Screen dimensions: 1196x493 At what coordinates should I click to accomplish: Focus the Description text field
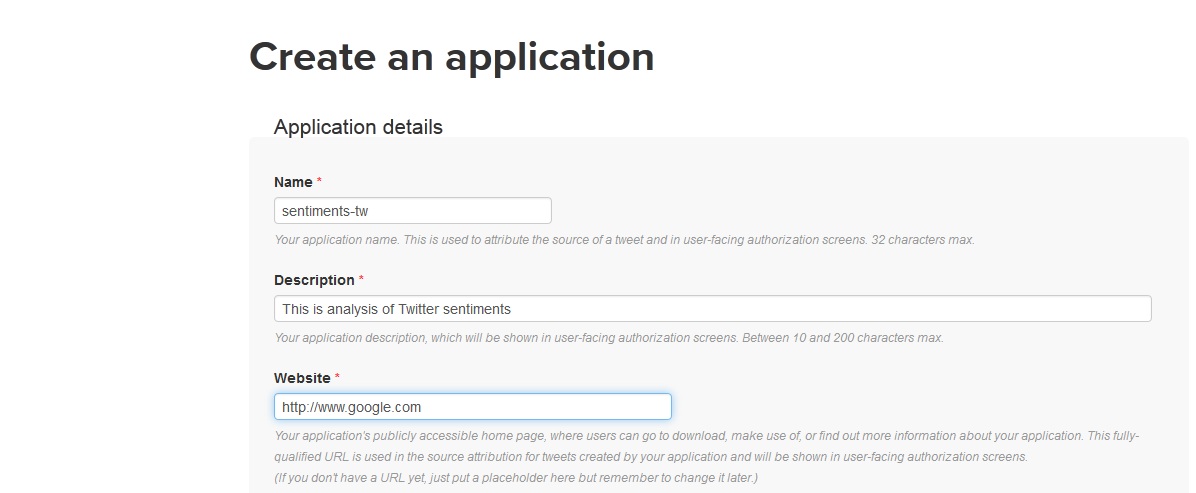click(712, 309)
